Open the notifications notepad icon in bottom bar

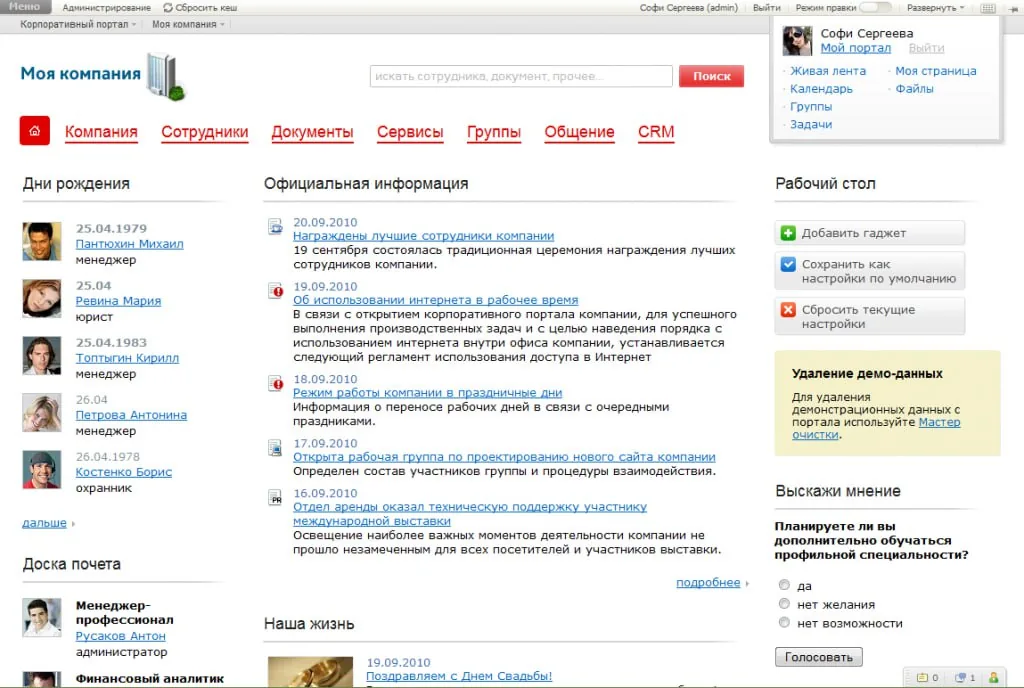(x=922, y=678)
